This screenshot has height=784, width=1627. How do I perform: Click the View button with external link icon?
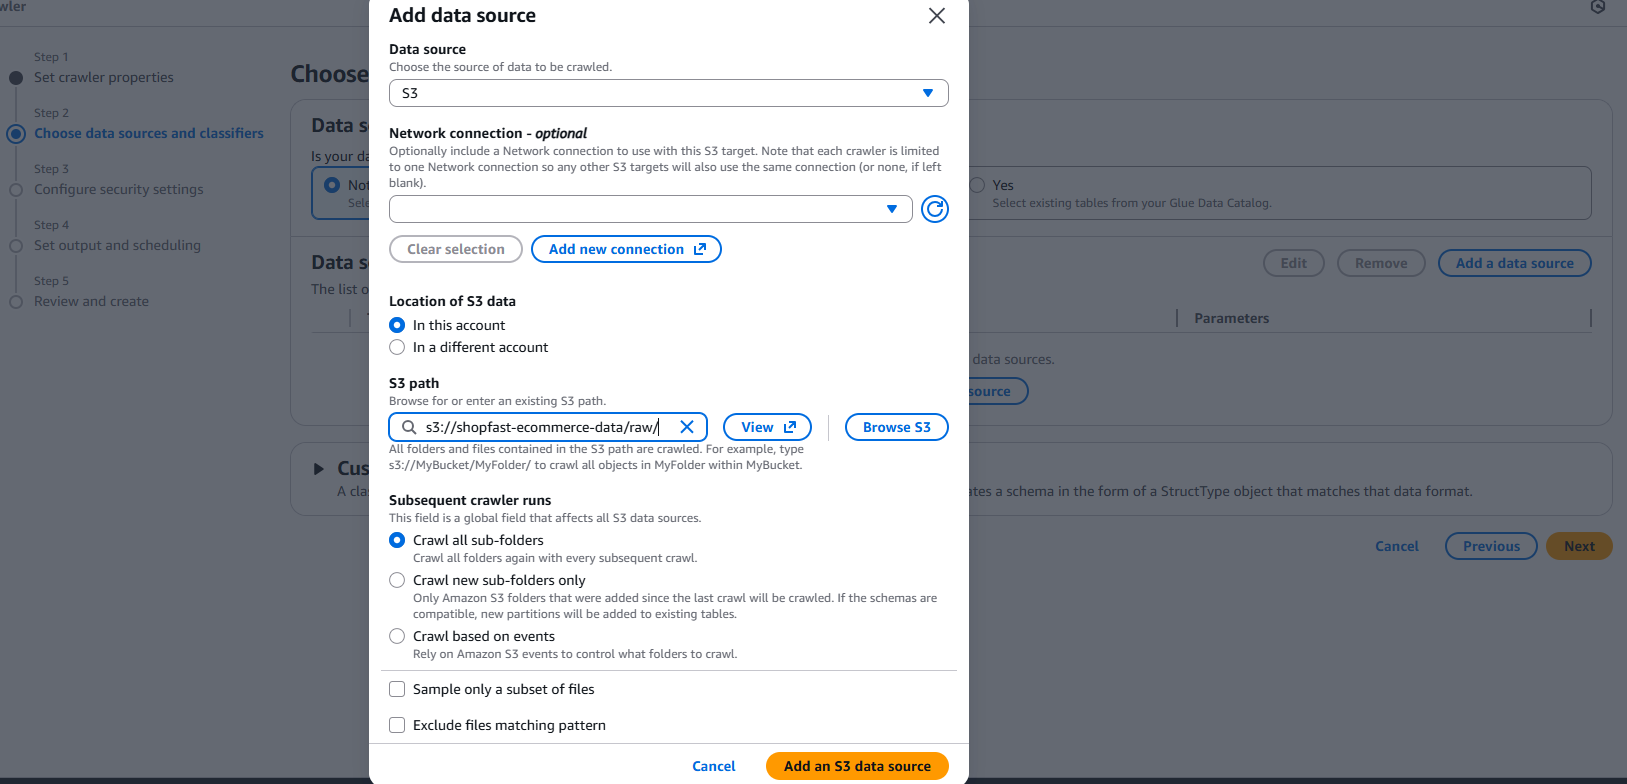[x=767, y=427]
